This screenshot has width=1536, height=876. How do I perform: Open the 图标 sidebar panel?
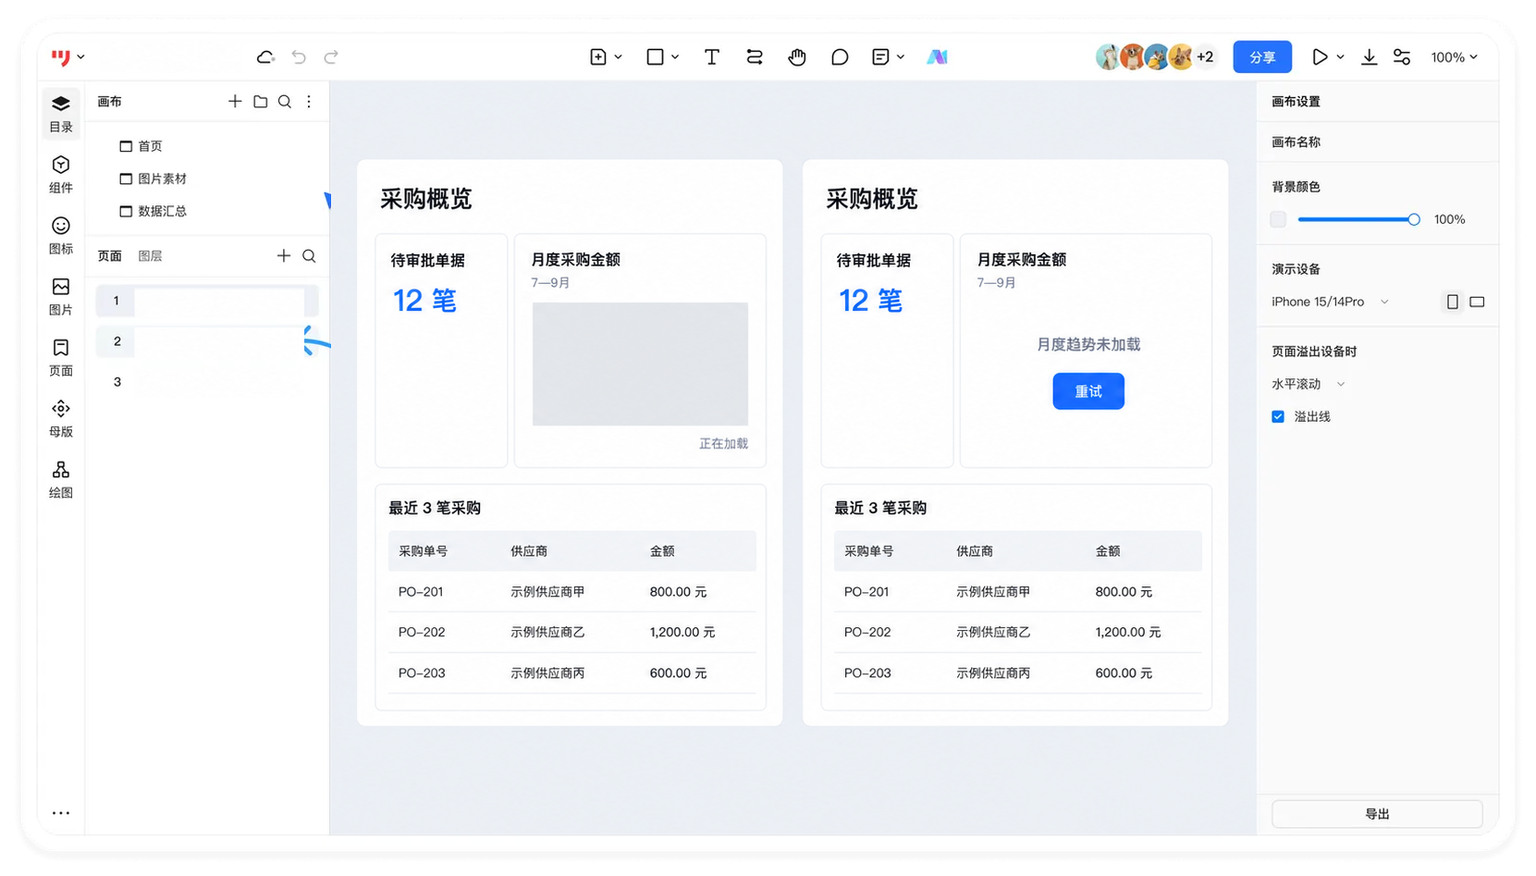[x=61, y=236]
